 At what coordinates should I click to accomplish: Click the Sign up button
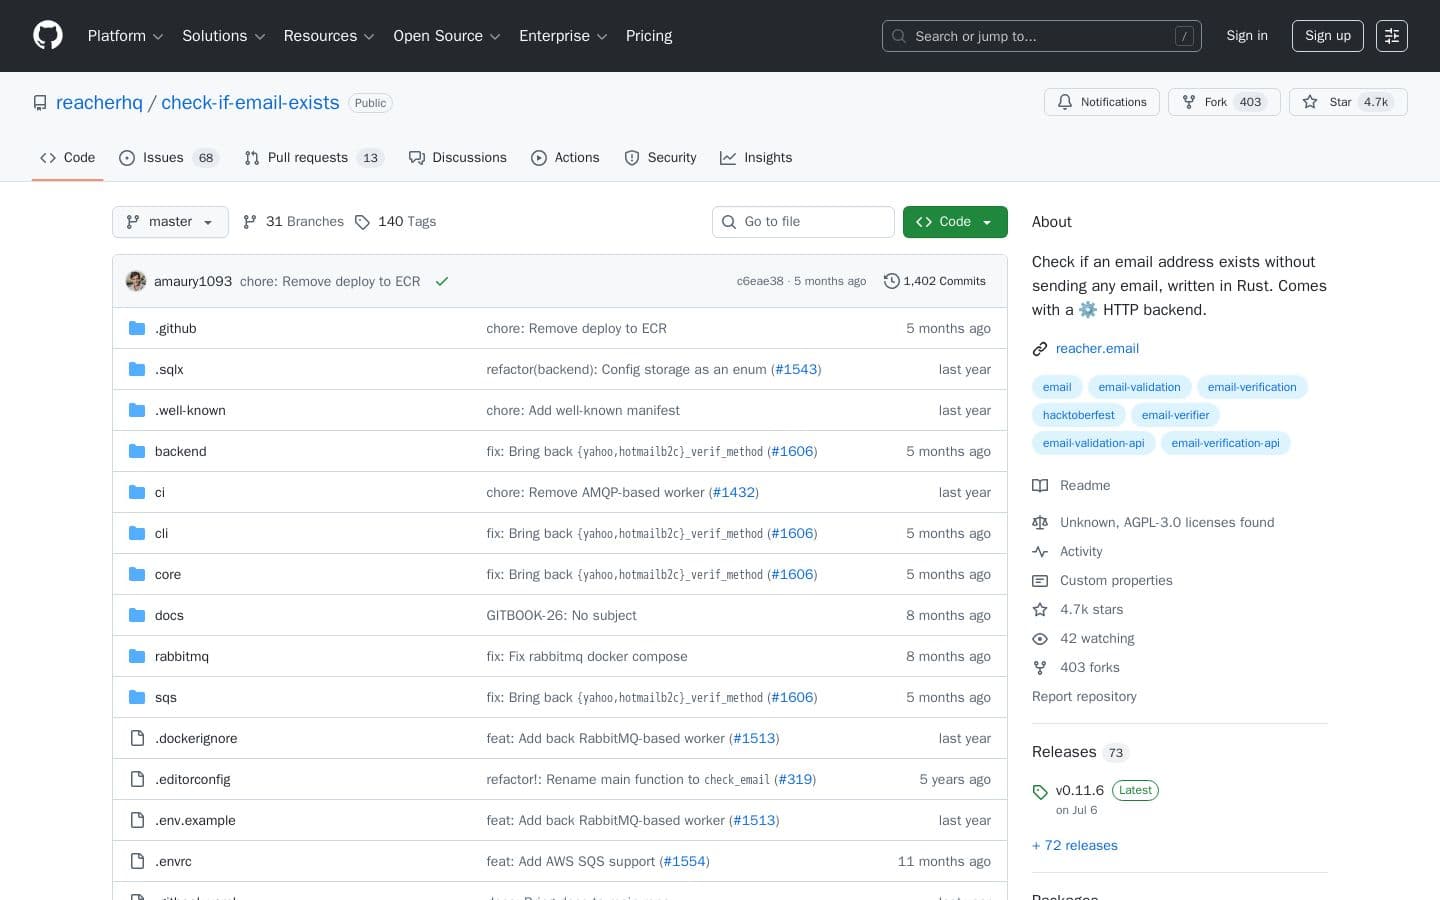[x=1327, y=36]
